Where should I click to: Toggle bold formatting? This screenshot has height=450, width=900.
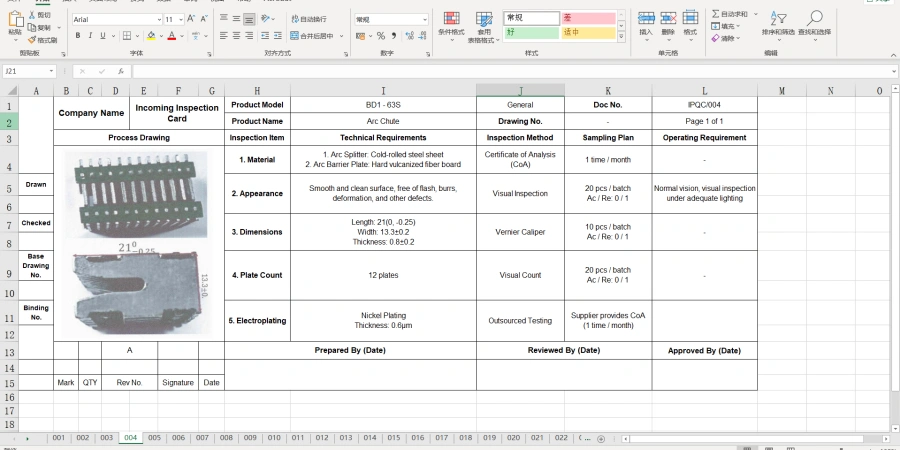click(77, 36)
